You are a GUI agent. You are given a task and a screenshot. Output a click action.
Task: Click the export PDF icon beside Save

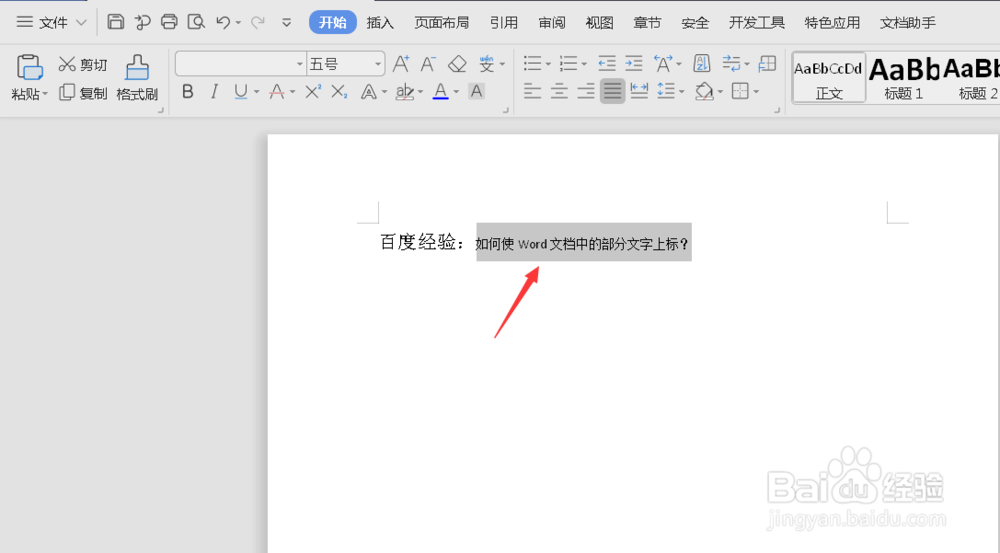tap(142, 22)
